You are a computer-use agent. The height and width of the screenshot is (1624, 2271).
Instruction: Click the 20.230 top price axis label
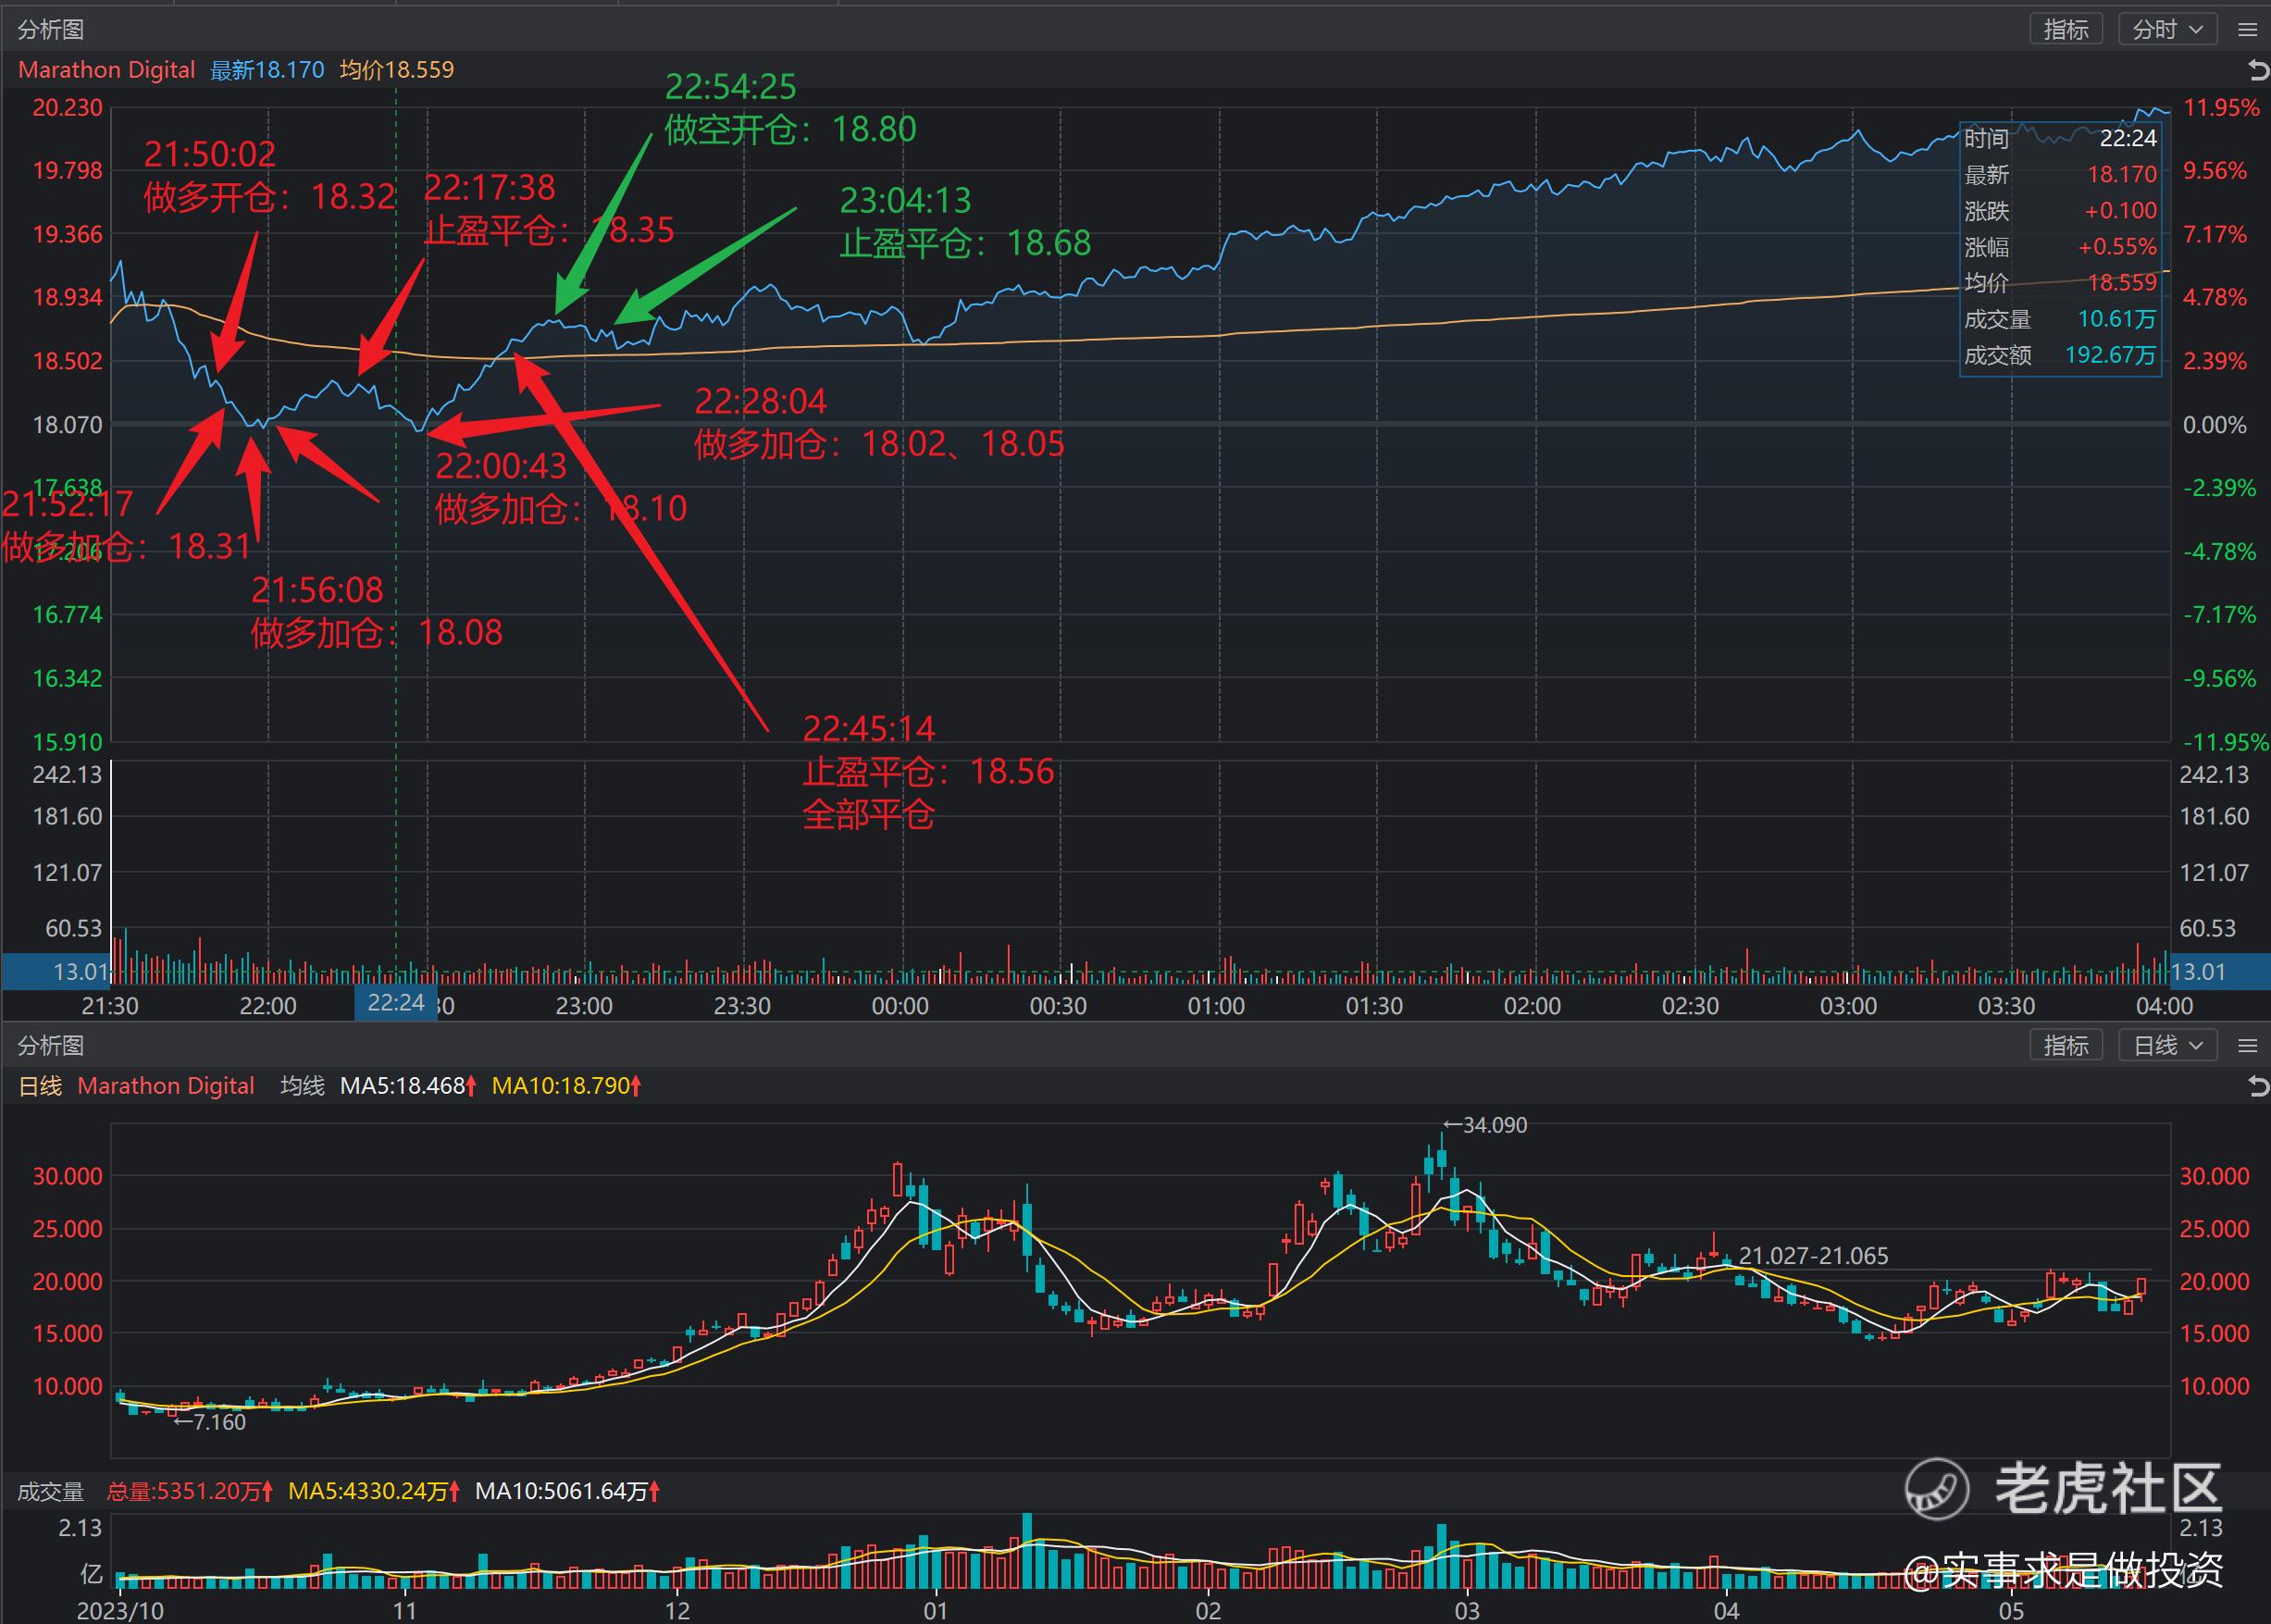tap(68, 108)
